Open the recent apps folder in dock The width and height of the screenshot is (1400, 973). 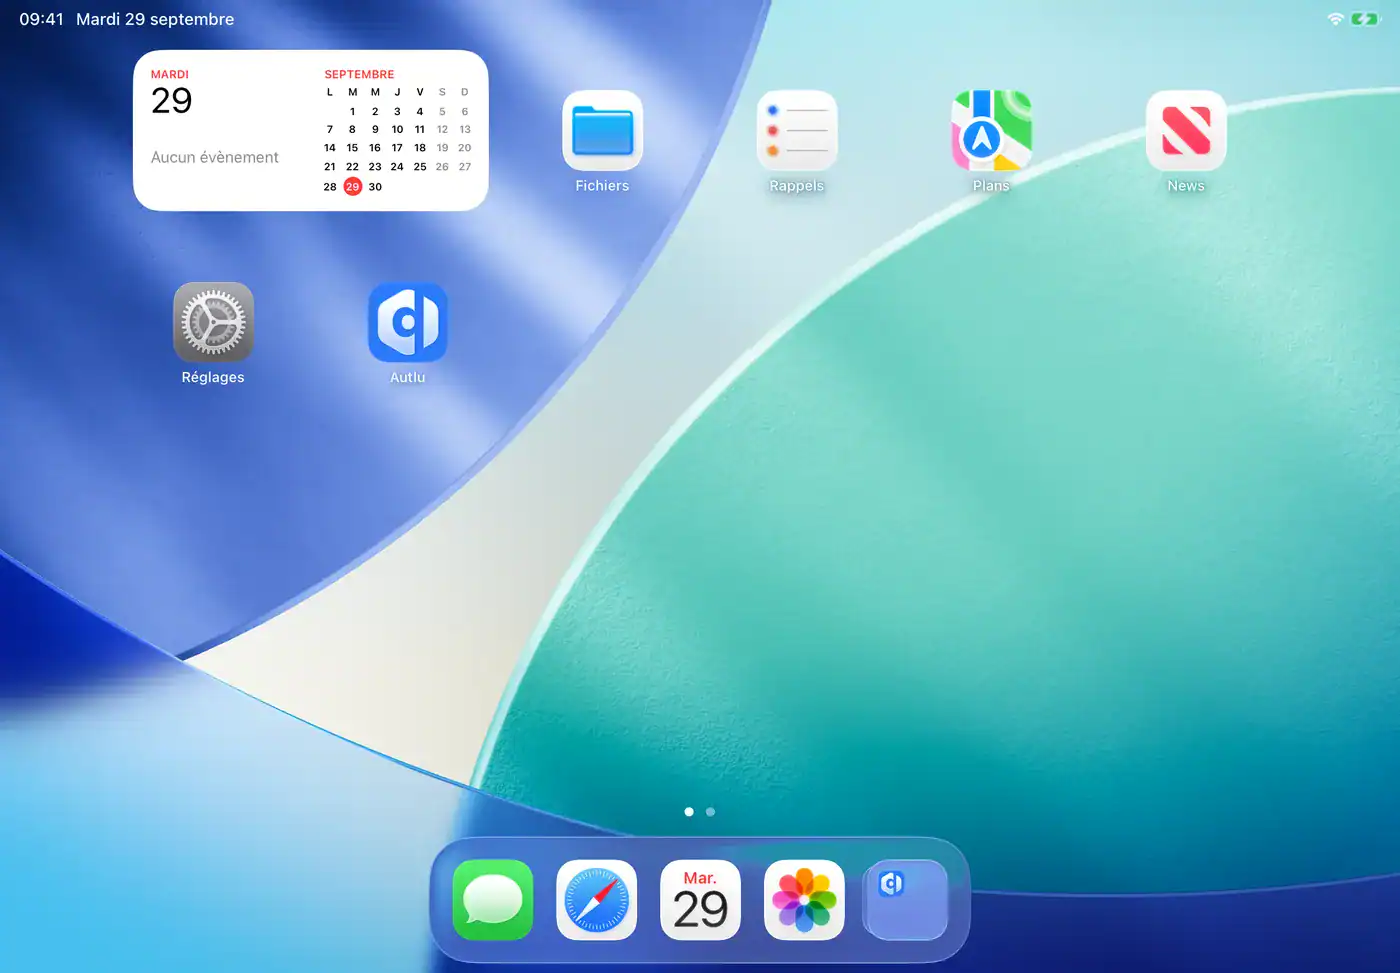[906, 900]
